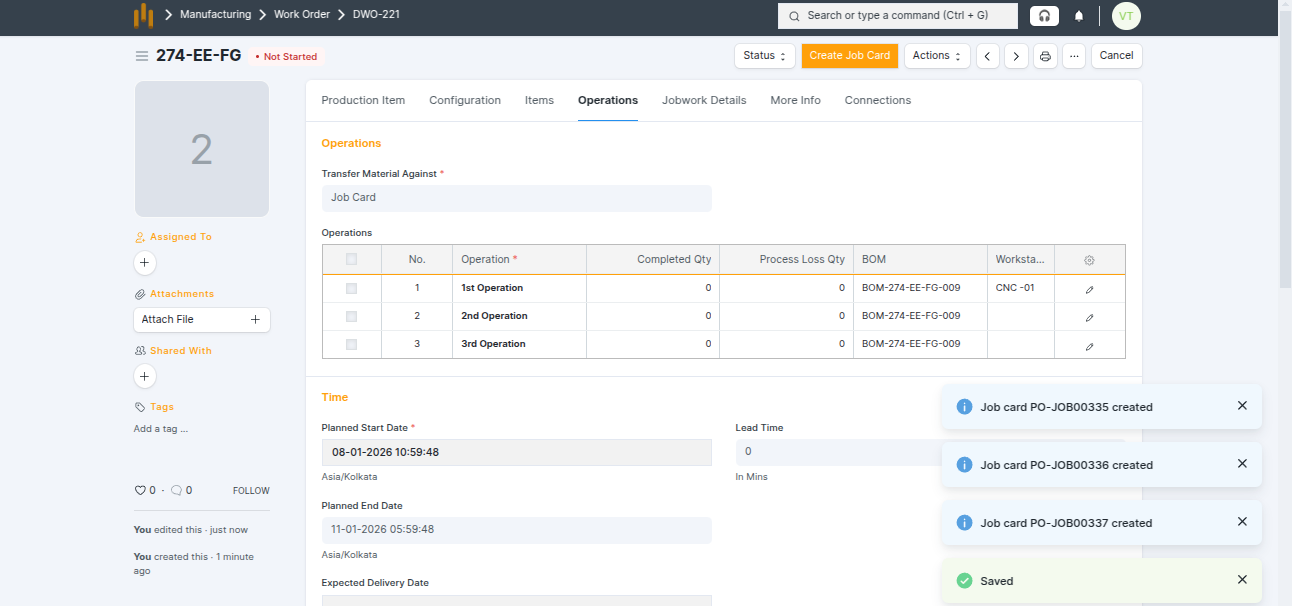Tick the 2nd Operation row checkbox
This screenshot has height=606, width=1292.
[351, 316]
